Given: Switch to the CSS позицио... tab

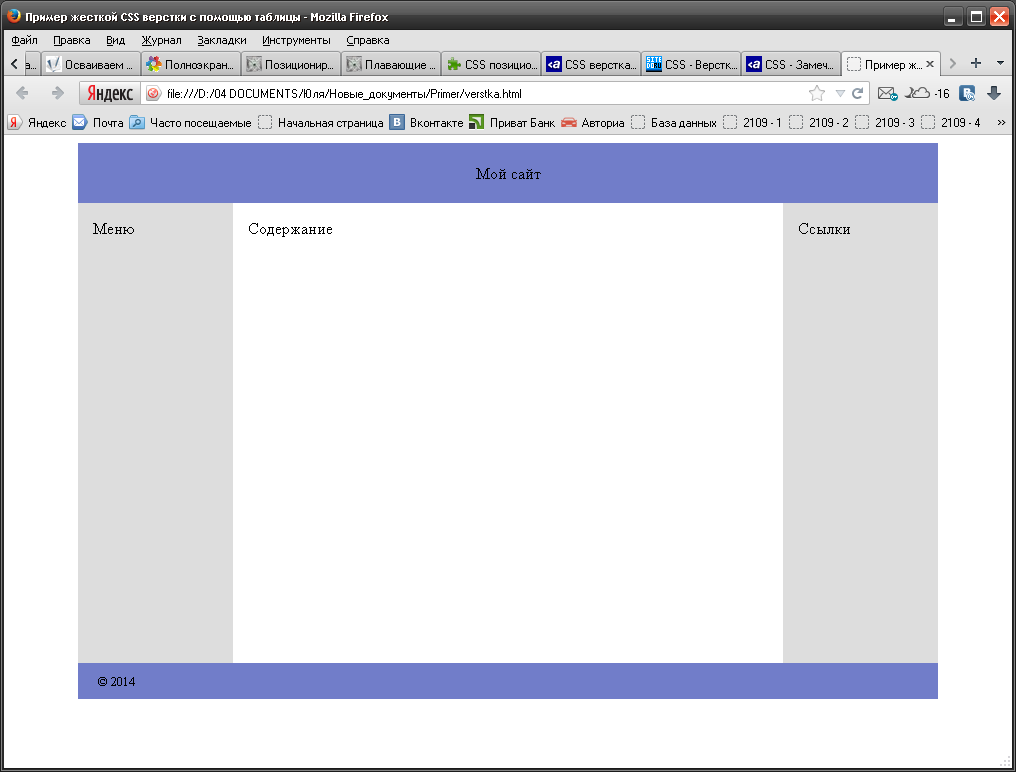Looking at the screenshot, I should point(491,64).
